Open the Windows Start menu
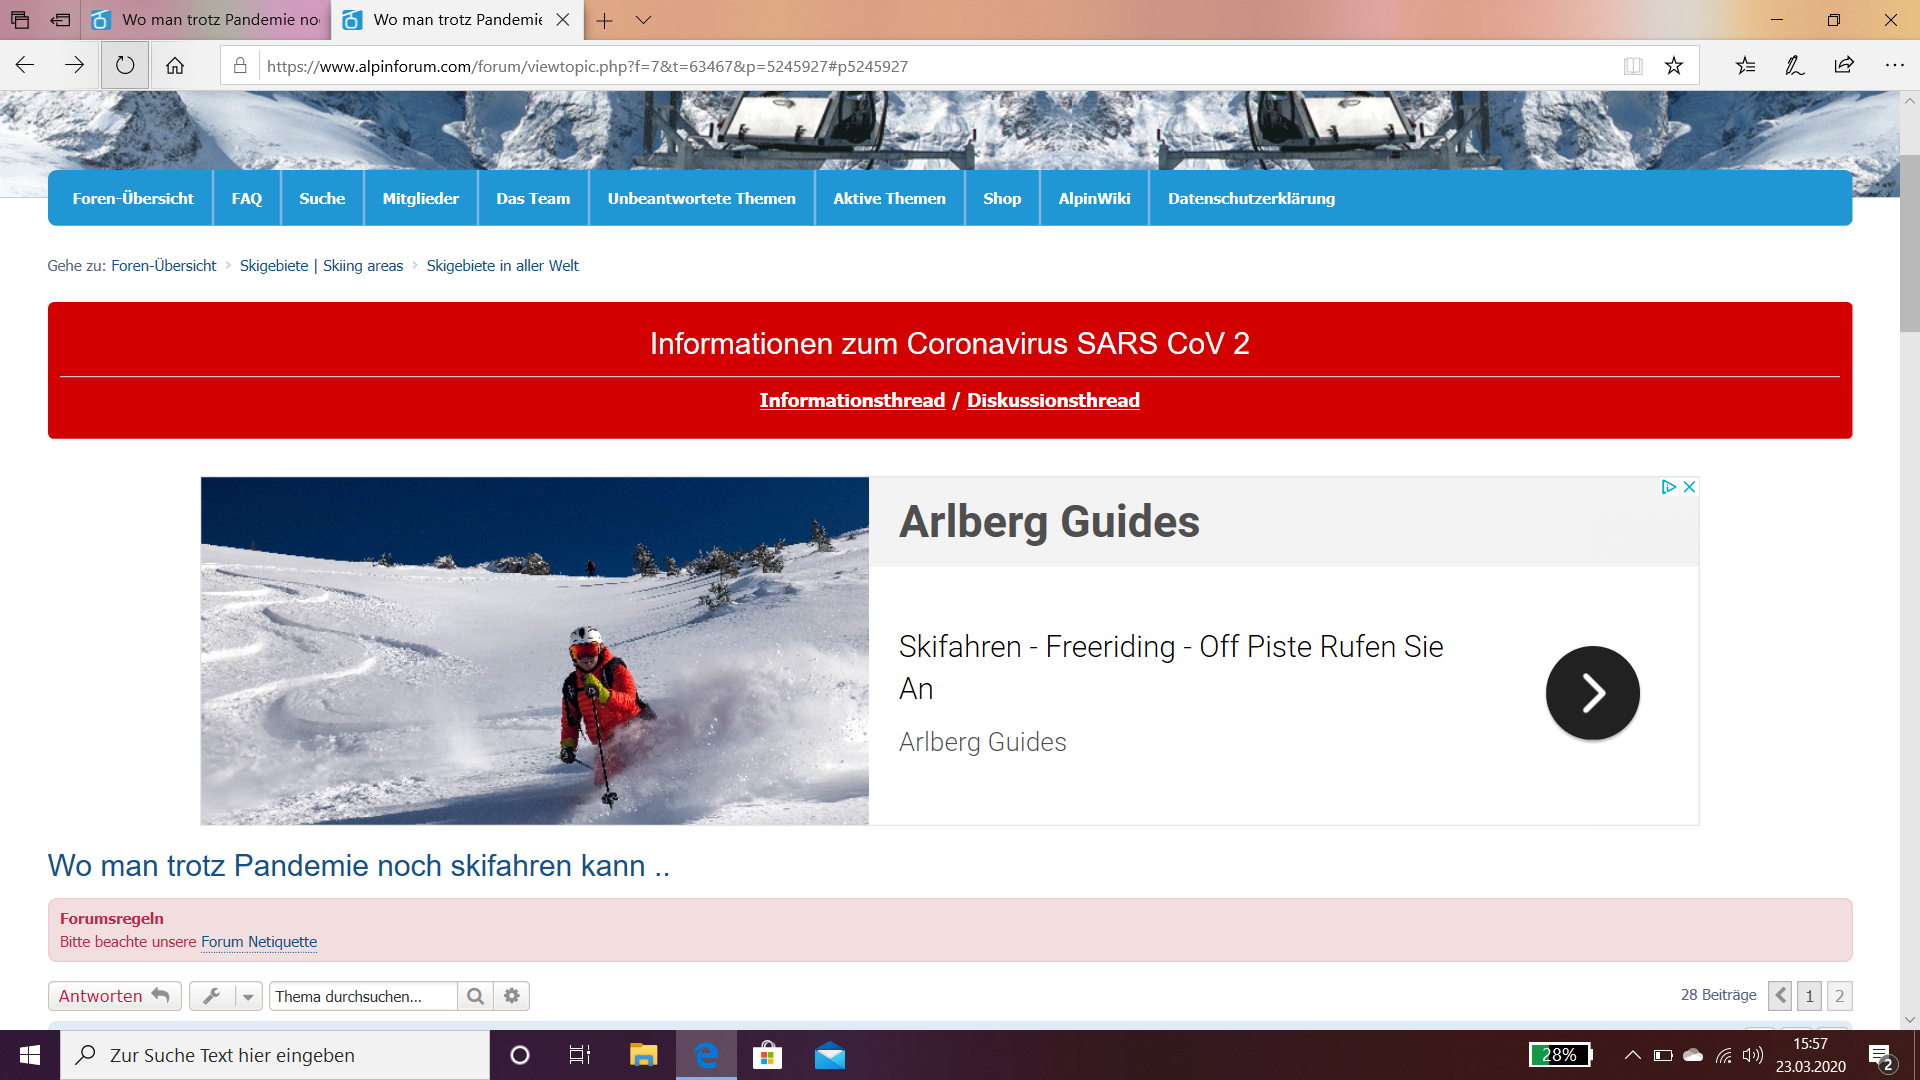 [30, 1055]
